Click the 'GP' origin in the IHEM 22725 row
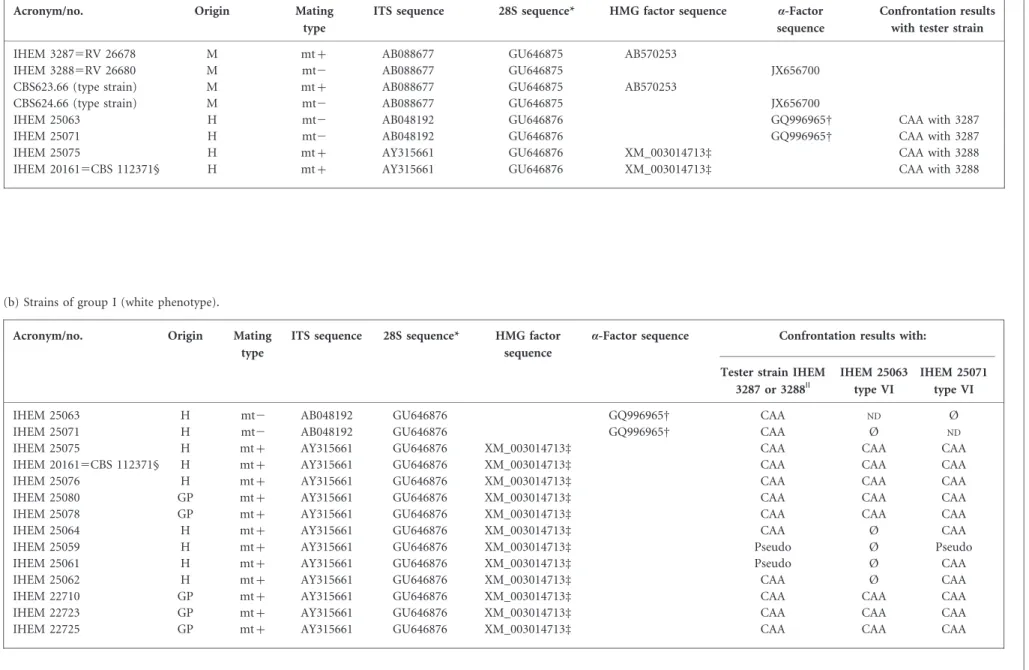Viewport: 1029px width, 670px height. [185, 629]
